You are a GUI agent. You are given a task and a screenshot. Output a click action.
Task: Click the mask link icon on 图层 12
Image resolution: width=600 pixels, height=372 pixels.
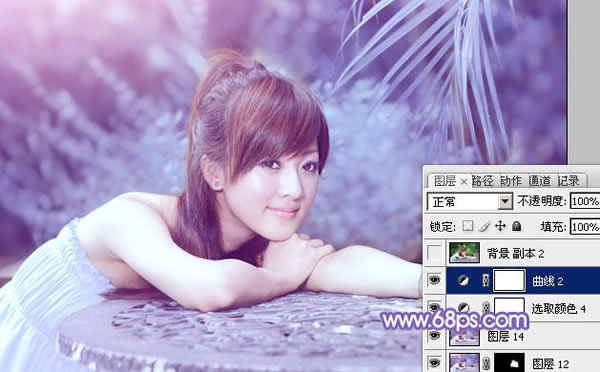(x=486, y=362)
